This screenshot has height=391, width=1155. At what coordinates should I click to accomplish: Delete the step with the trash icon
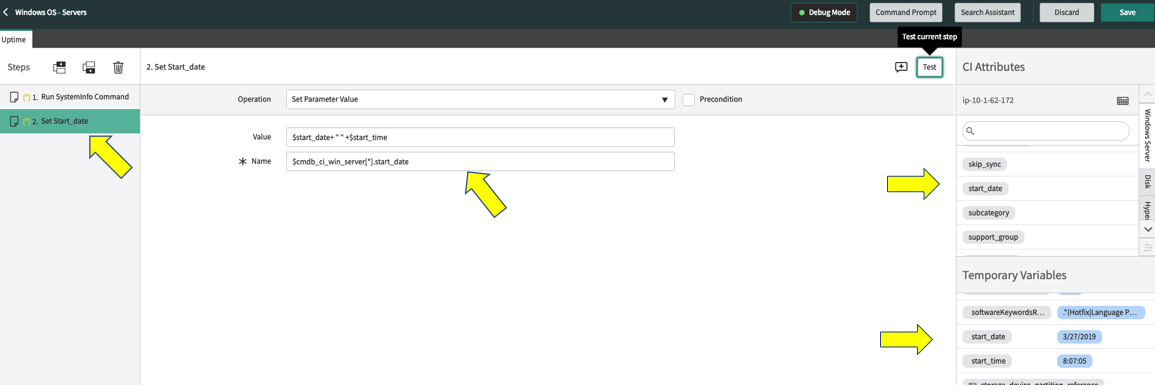pos(118,67)
